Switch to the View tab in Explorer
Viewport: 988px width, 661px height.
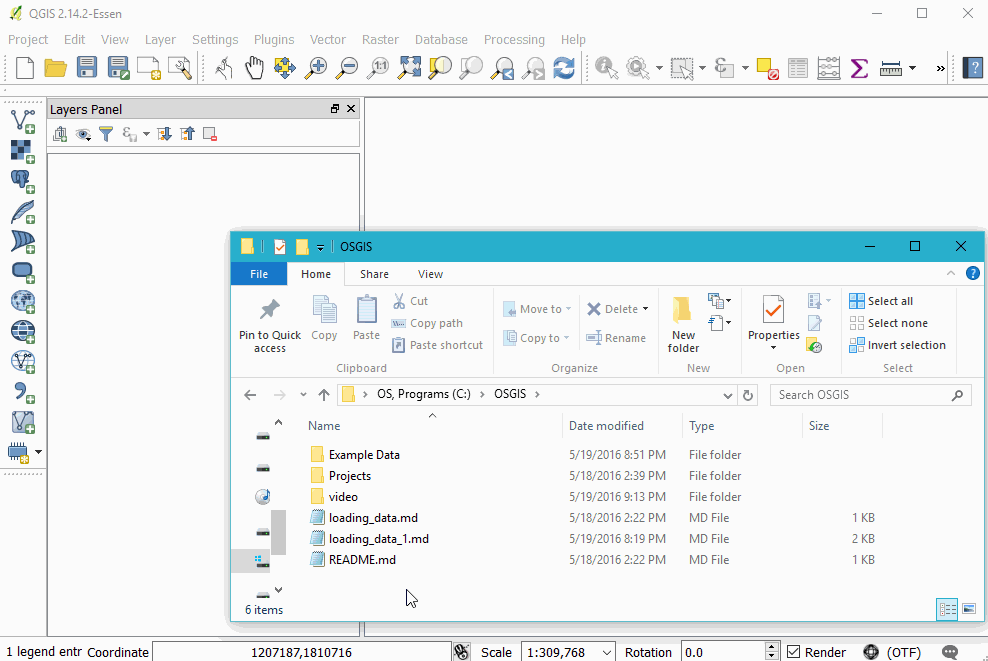[x=430, y=274]
